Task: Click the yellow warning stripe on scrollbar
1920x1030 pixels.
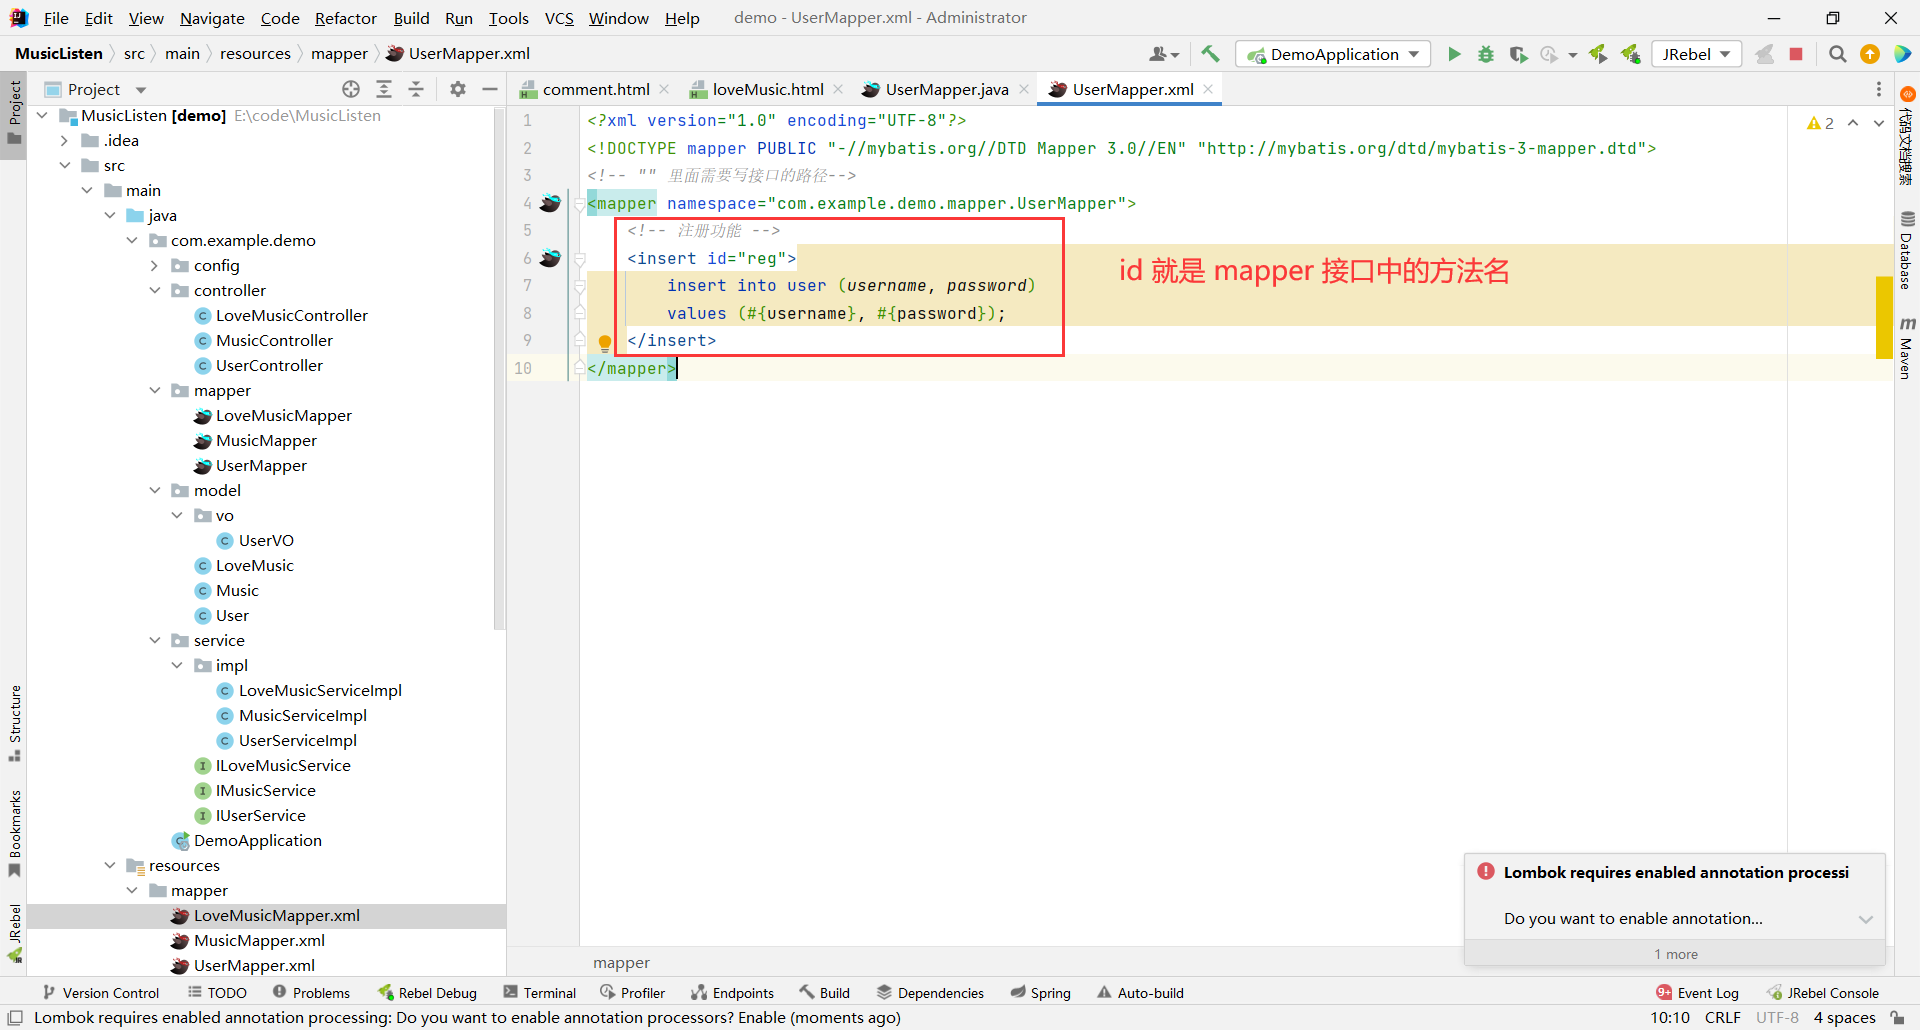Action: (x=1883, y=316)
